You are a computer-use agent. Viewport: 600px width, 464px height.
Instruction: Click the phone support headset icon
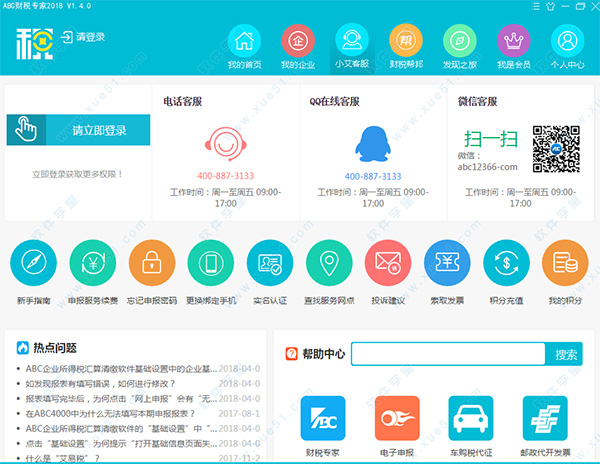pyautogui.click(x=226, y=144)
